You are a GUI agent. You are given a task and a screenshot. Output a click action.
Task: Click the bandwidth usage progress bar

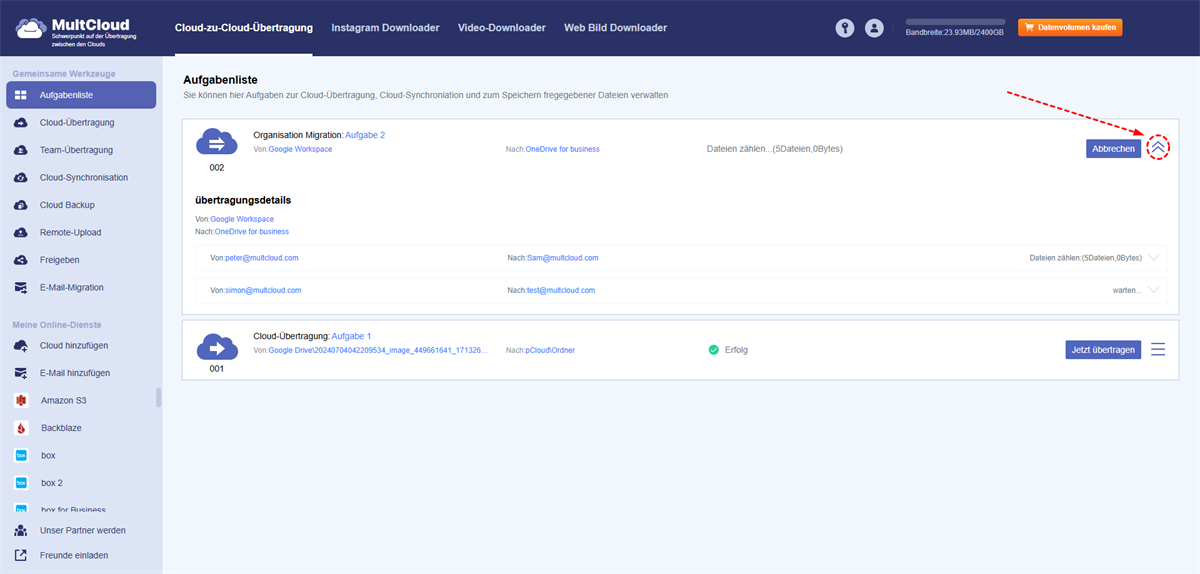click(955, 21)
